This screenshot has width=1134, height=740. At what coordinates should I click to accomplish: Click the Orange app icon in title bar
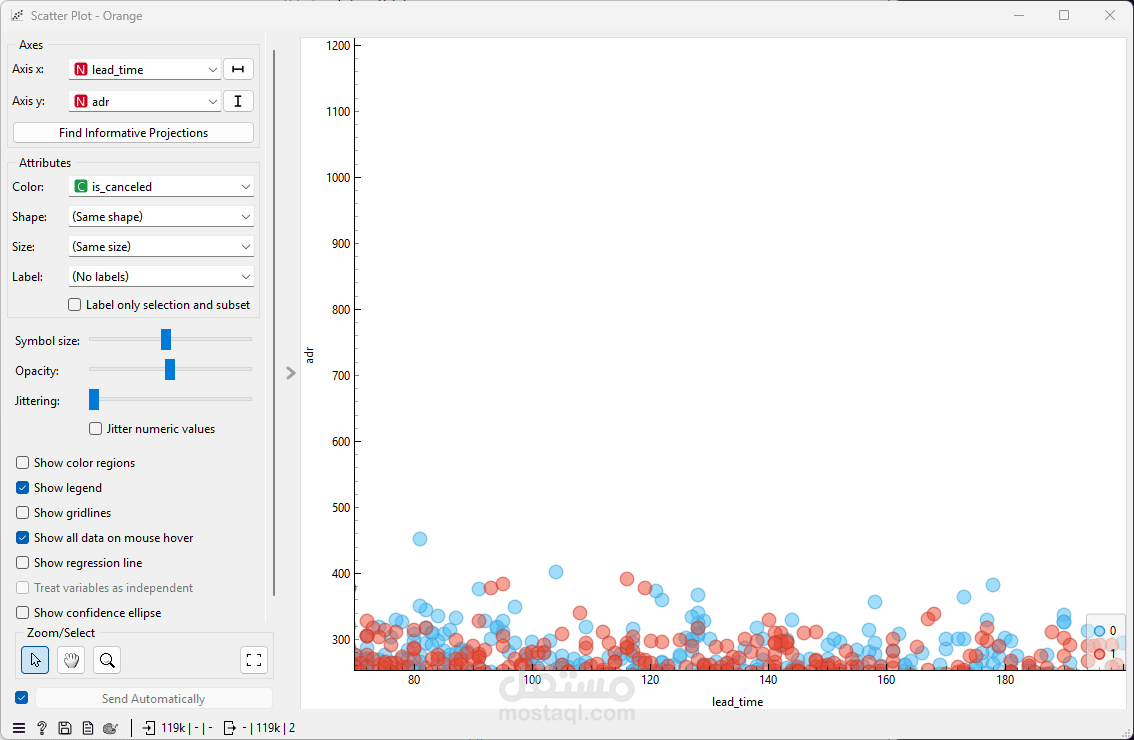[x=17, y=15]
